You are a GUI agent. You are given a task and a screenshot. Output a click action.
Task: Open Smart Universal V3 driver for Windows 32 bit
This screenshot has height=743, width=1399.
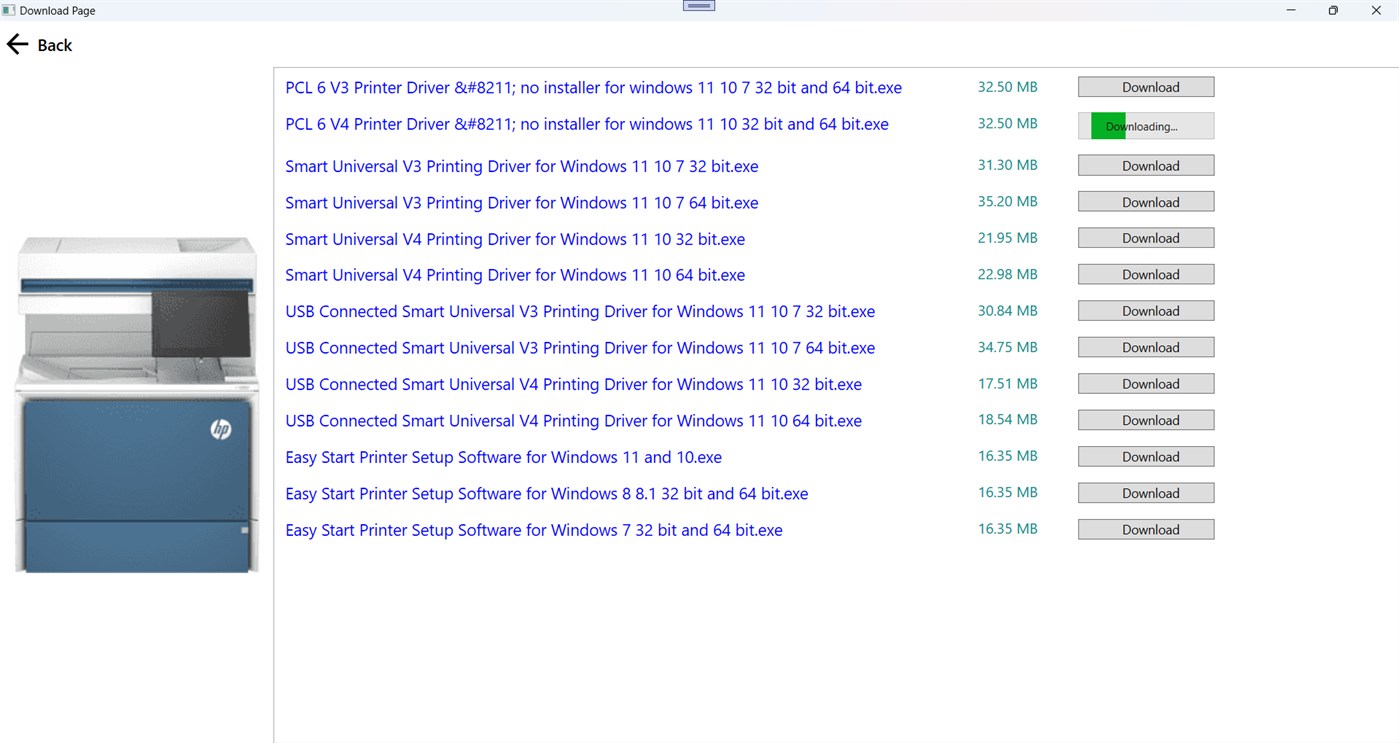tap(521, 166)
